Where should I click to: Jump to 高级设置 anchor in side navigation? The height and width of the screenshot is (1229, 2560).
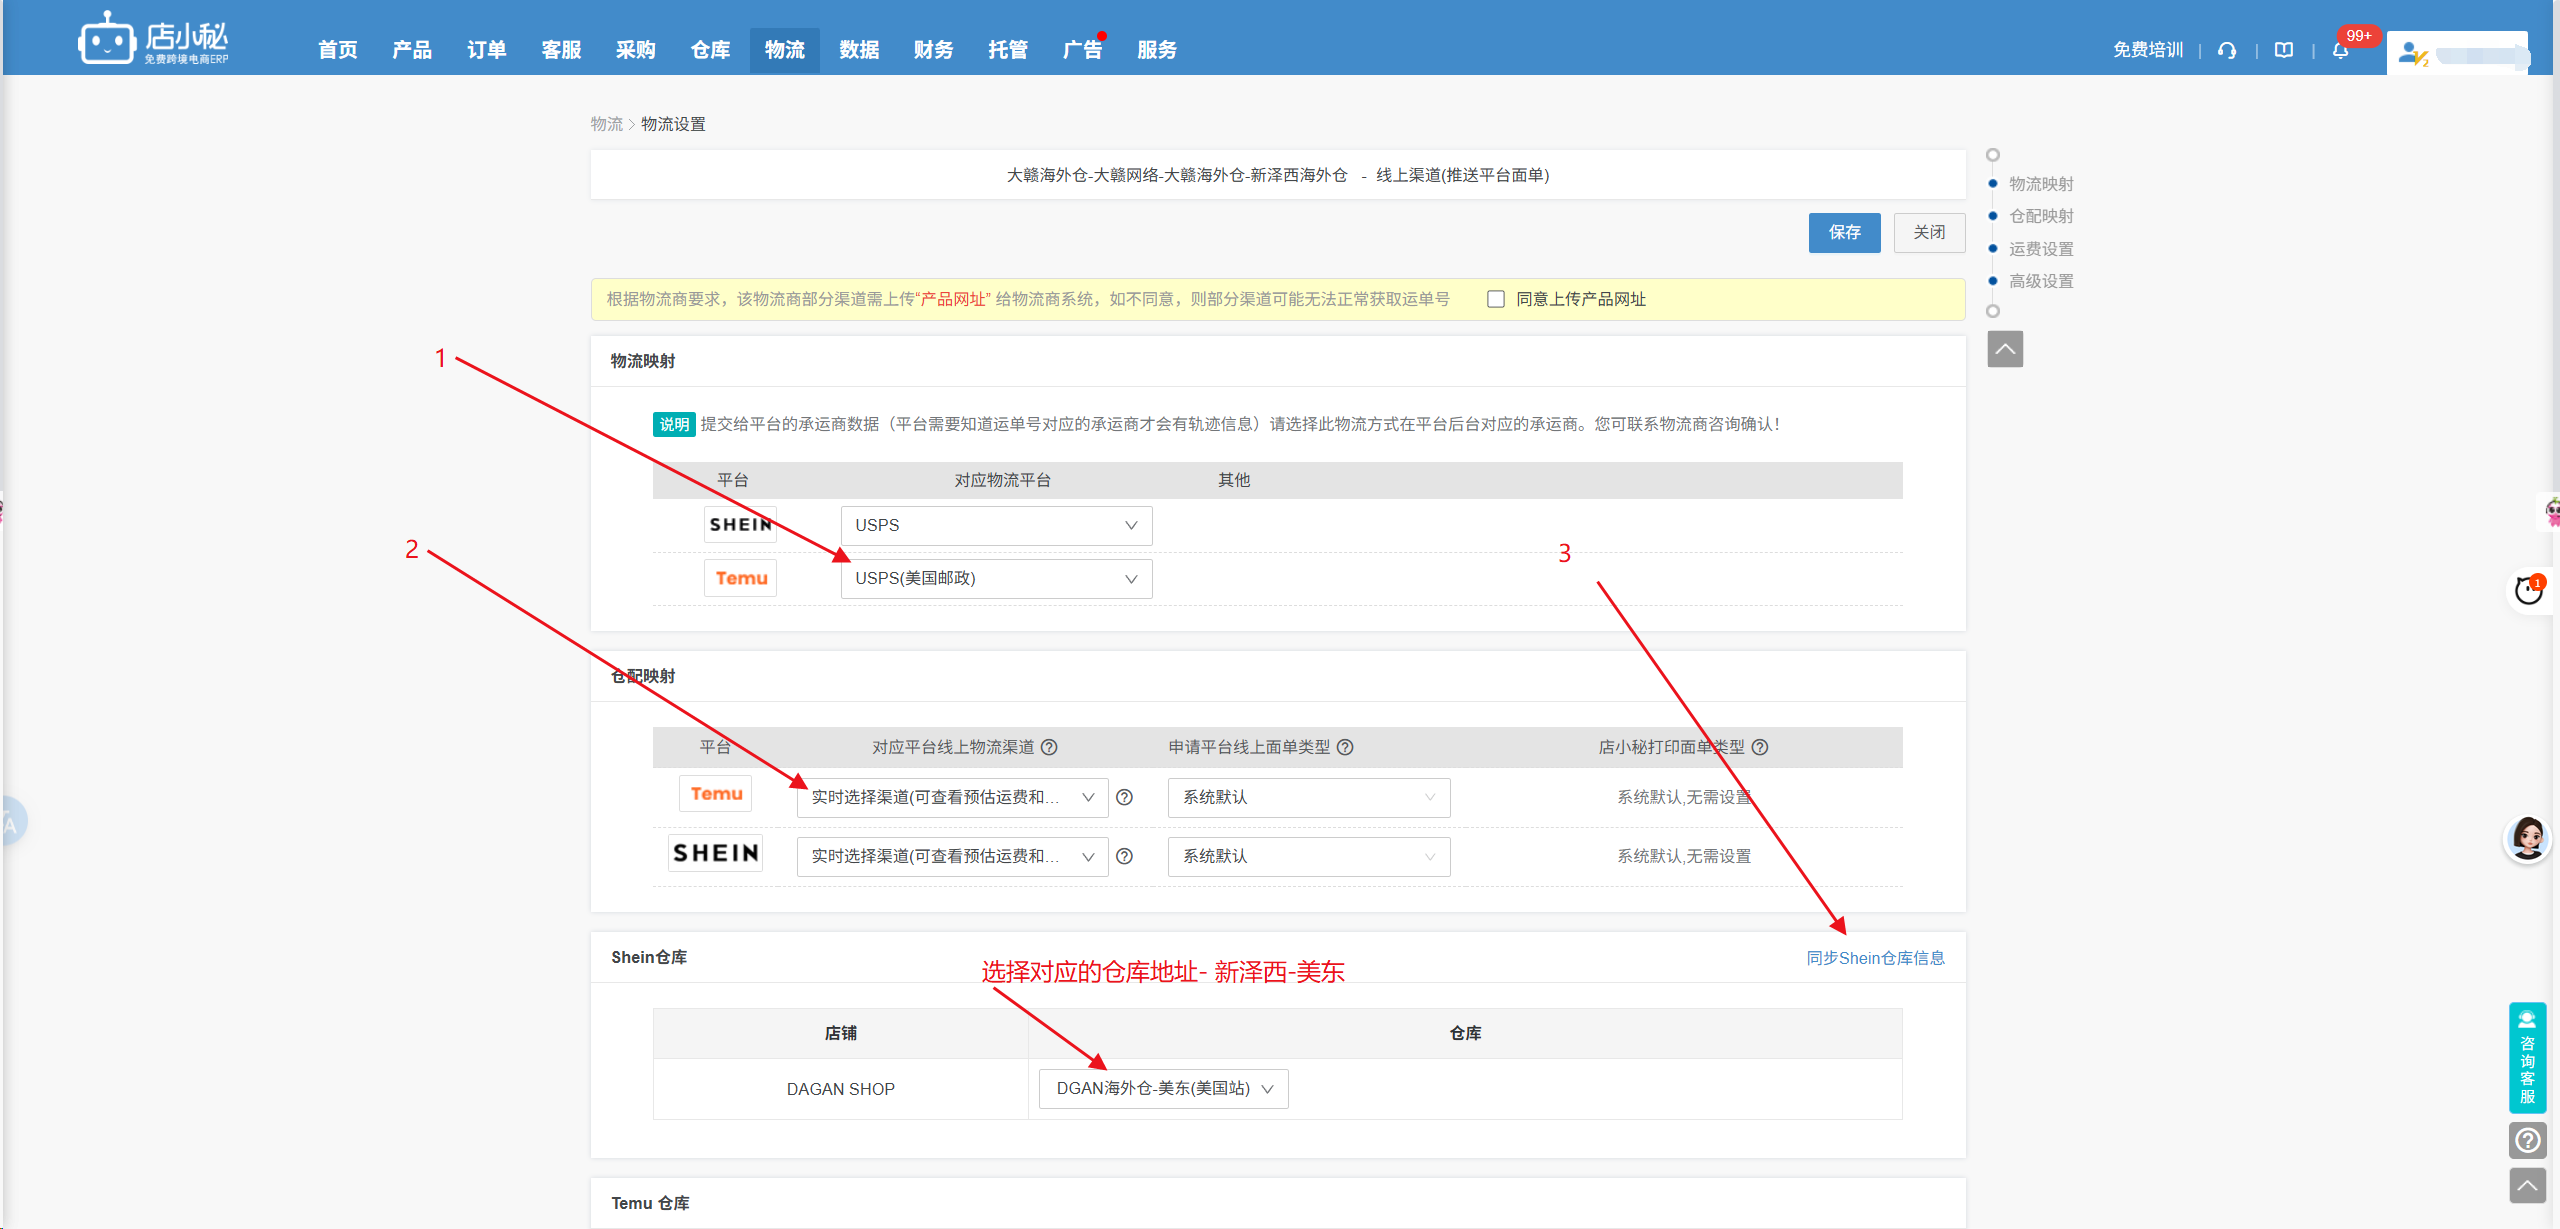tap(2041, 281)
